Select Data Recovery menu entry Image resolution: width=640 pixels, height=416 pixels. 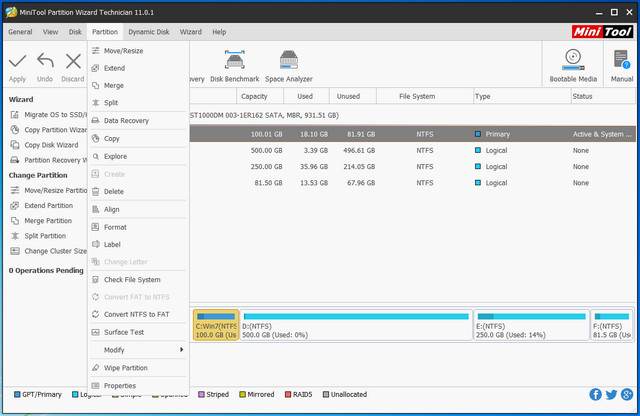(x=138, y=120)
